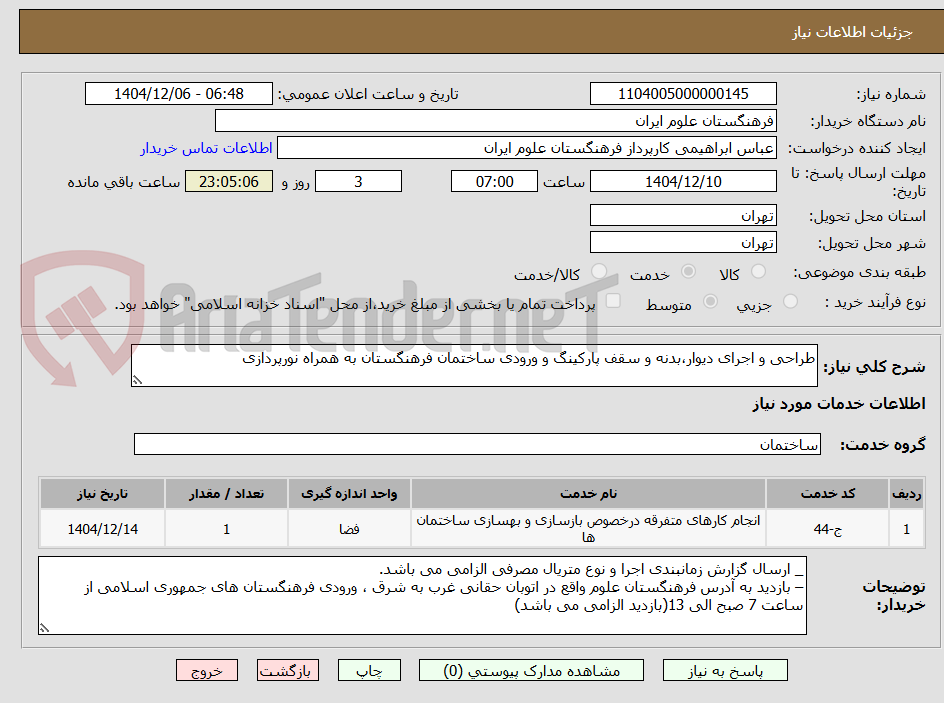Screen dimensions: 944x703
Task: Click the unit cell فضا
Action: (x=349, y=528)
